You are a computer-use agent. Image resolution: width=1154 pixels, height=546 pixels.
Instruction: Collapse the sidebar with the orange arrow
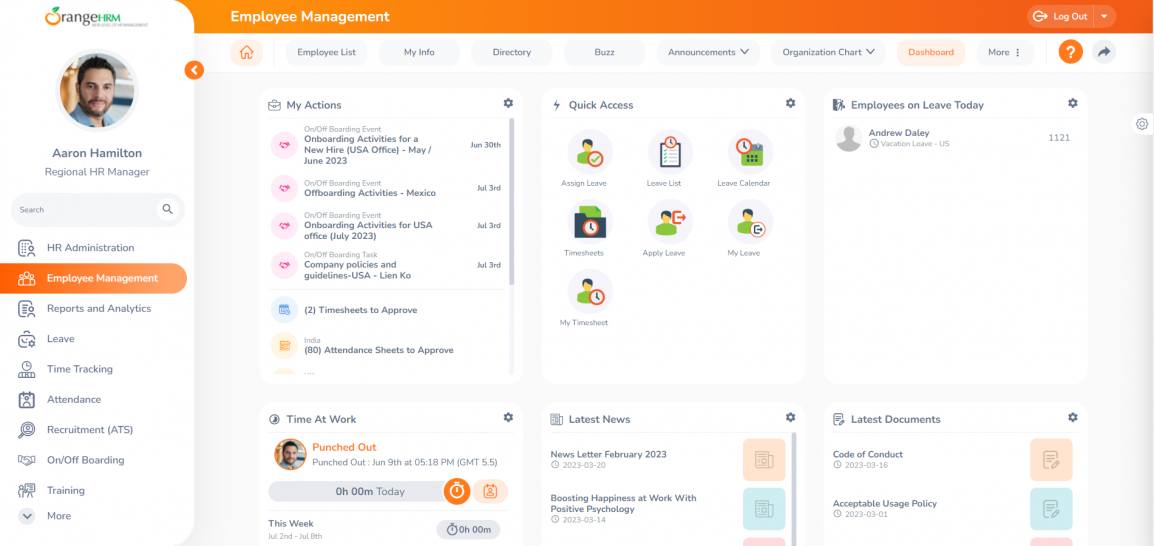tap(194, 70)
